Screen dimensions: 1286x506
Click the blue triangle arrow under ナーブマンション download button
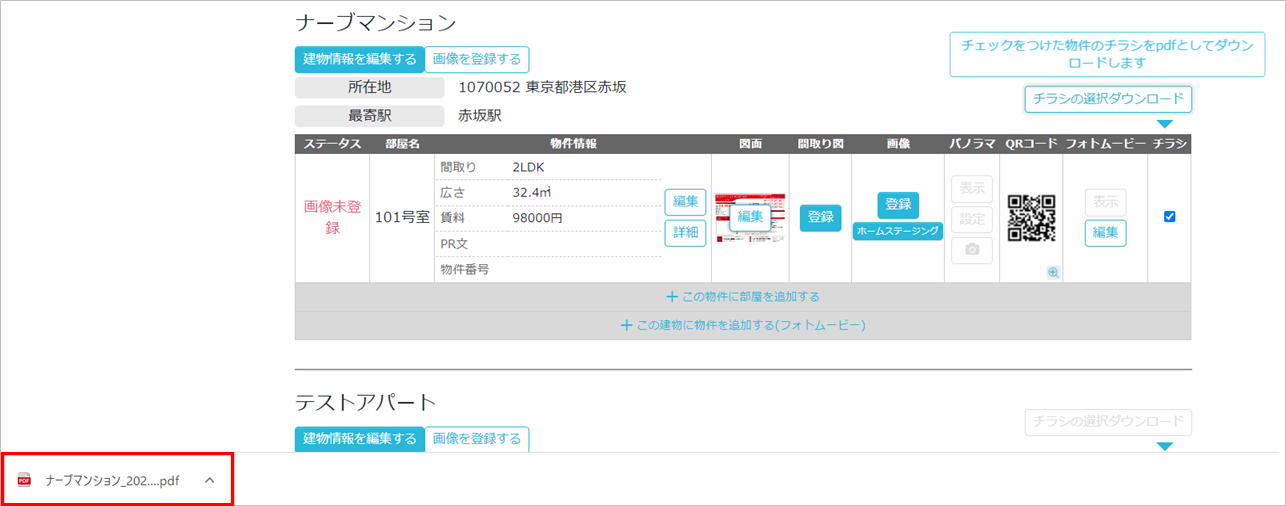[1164, 124]
